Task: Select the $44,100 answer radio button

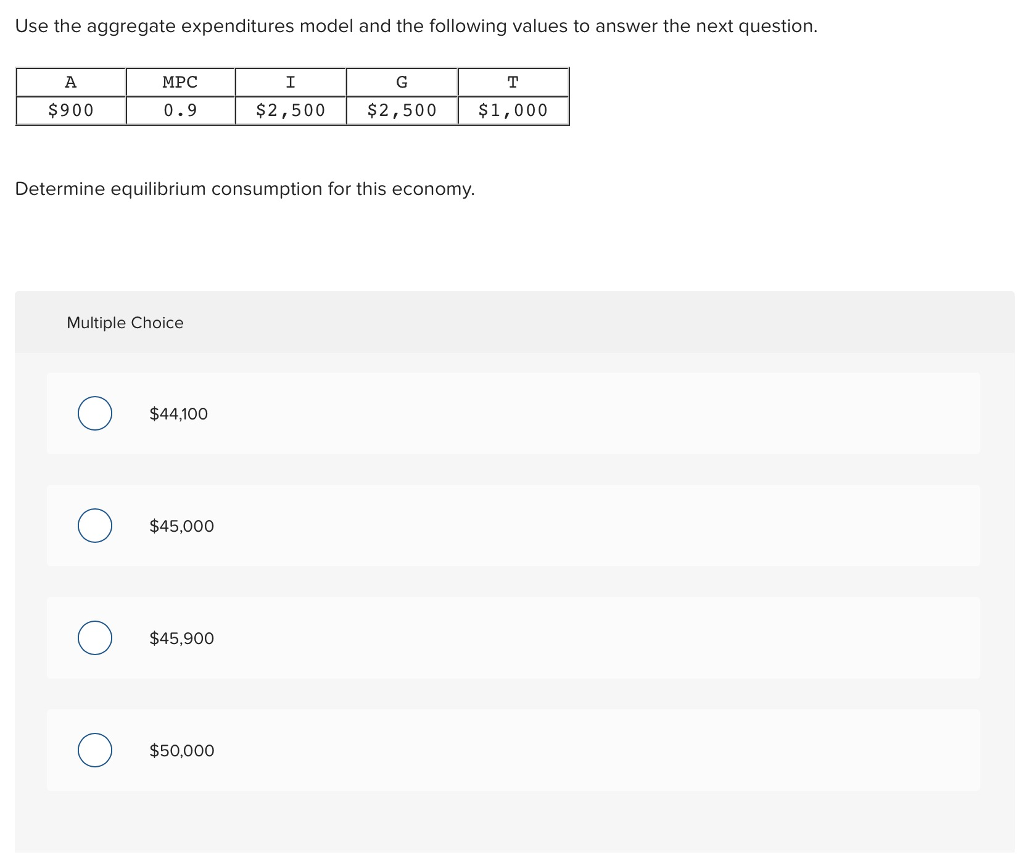Action: tap(95, 413)
